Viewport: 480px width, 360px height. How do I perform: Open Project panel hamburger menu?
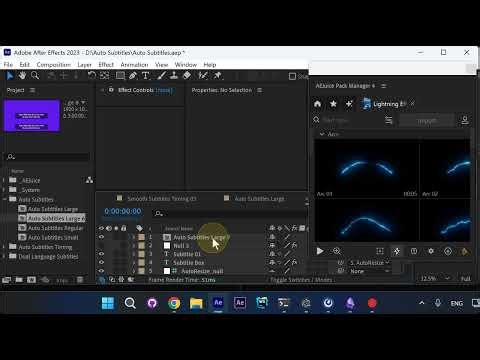pyautogui.click(x=32, y=90)
